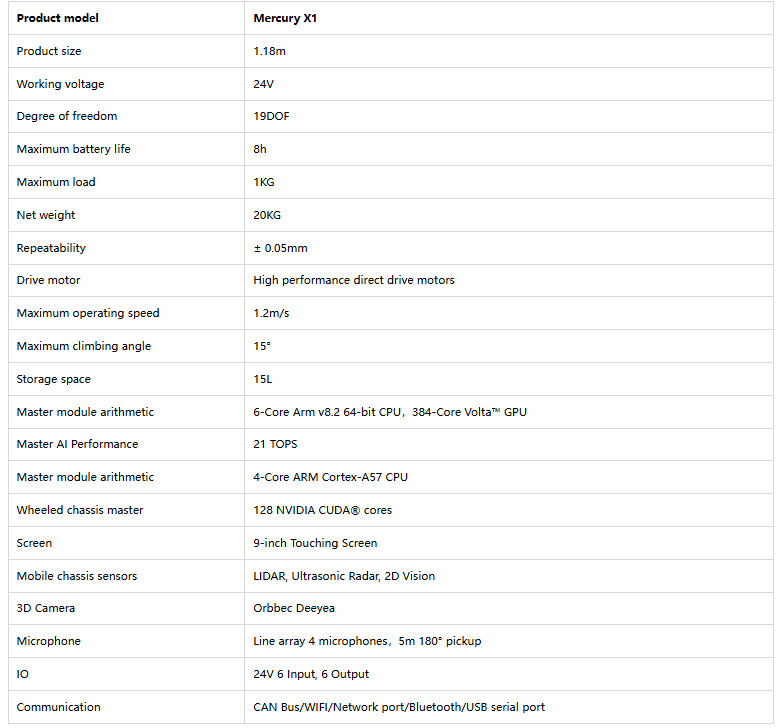
Task: Click the "Maximum climbing angle" label
Action: pyautogui.click(x=83, y=346)
